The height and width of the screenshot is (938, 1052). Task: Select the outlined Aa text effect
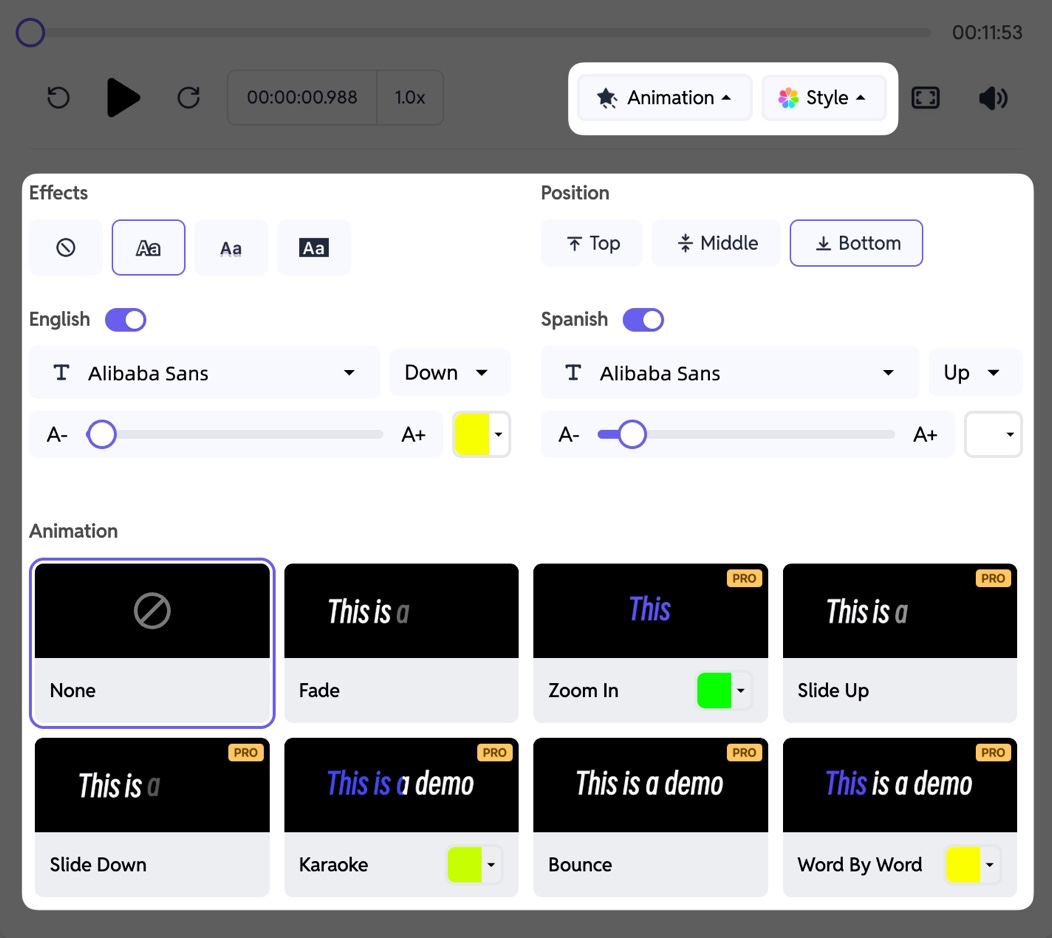[148, 248]
